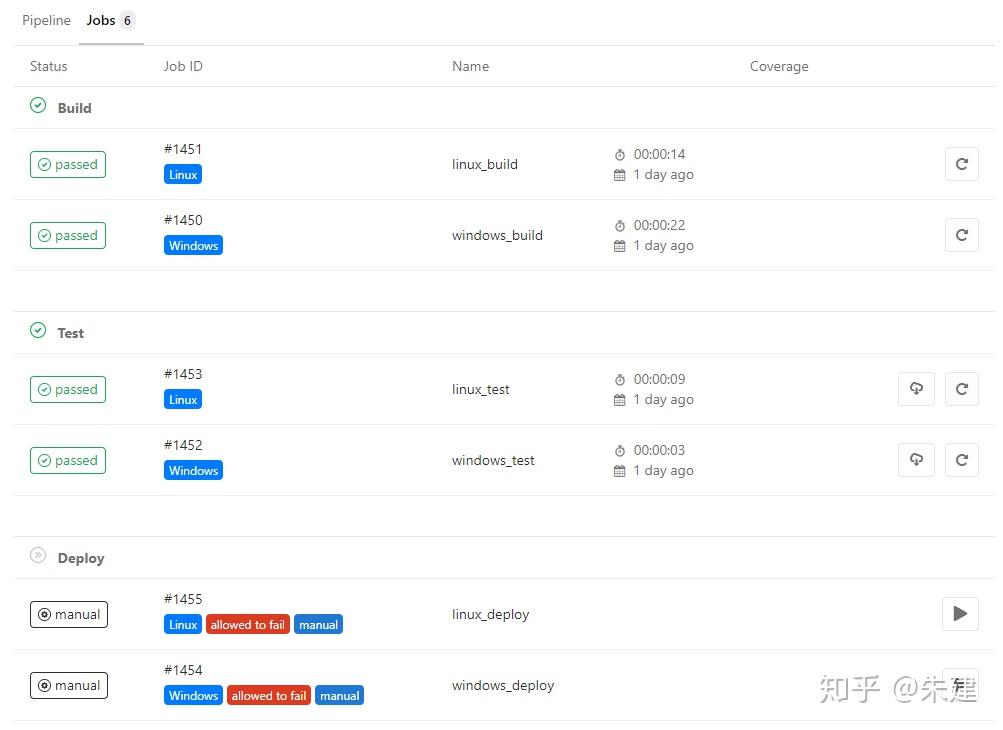Retry the windows_test job
1003x730 pixels.
point(960,460)
